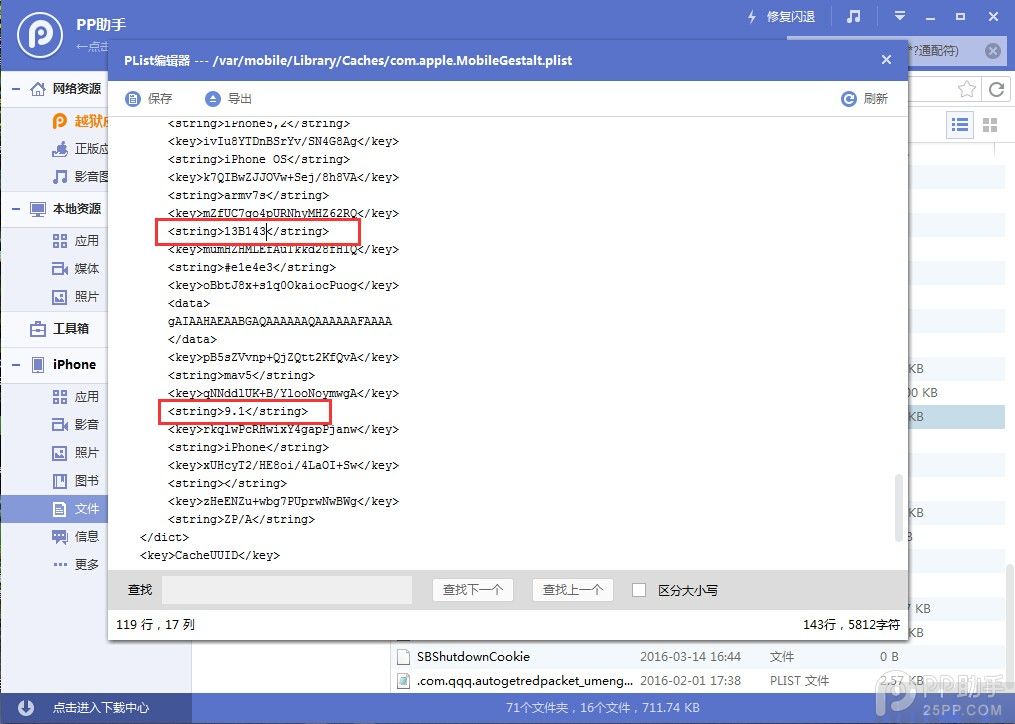Viewport: 1015px width, 724px height.
Task: Click the 查找上一个 find previous button
Action: (x=572, y=590)
